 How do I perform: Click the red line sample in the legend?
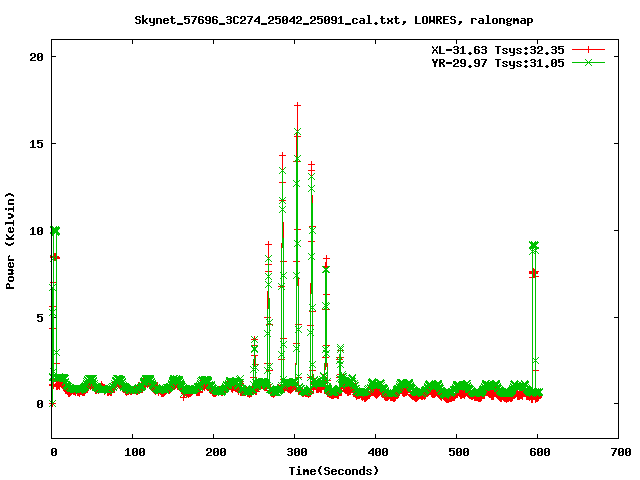[588, 50]
